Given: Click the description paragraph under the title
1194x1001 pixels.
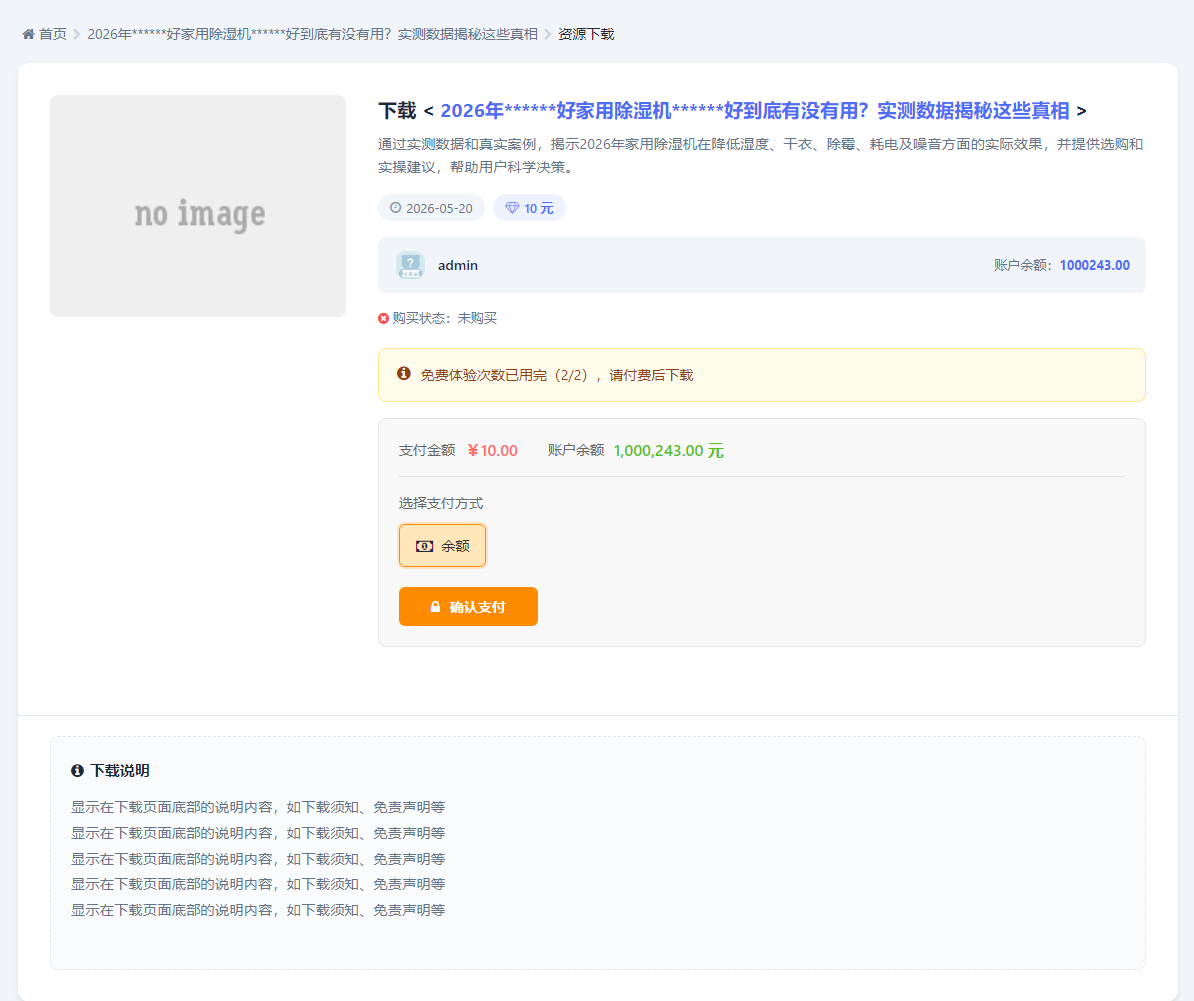Looking at the screenshot, I should coord(760,155).
